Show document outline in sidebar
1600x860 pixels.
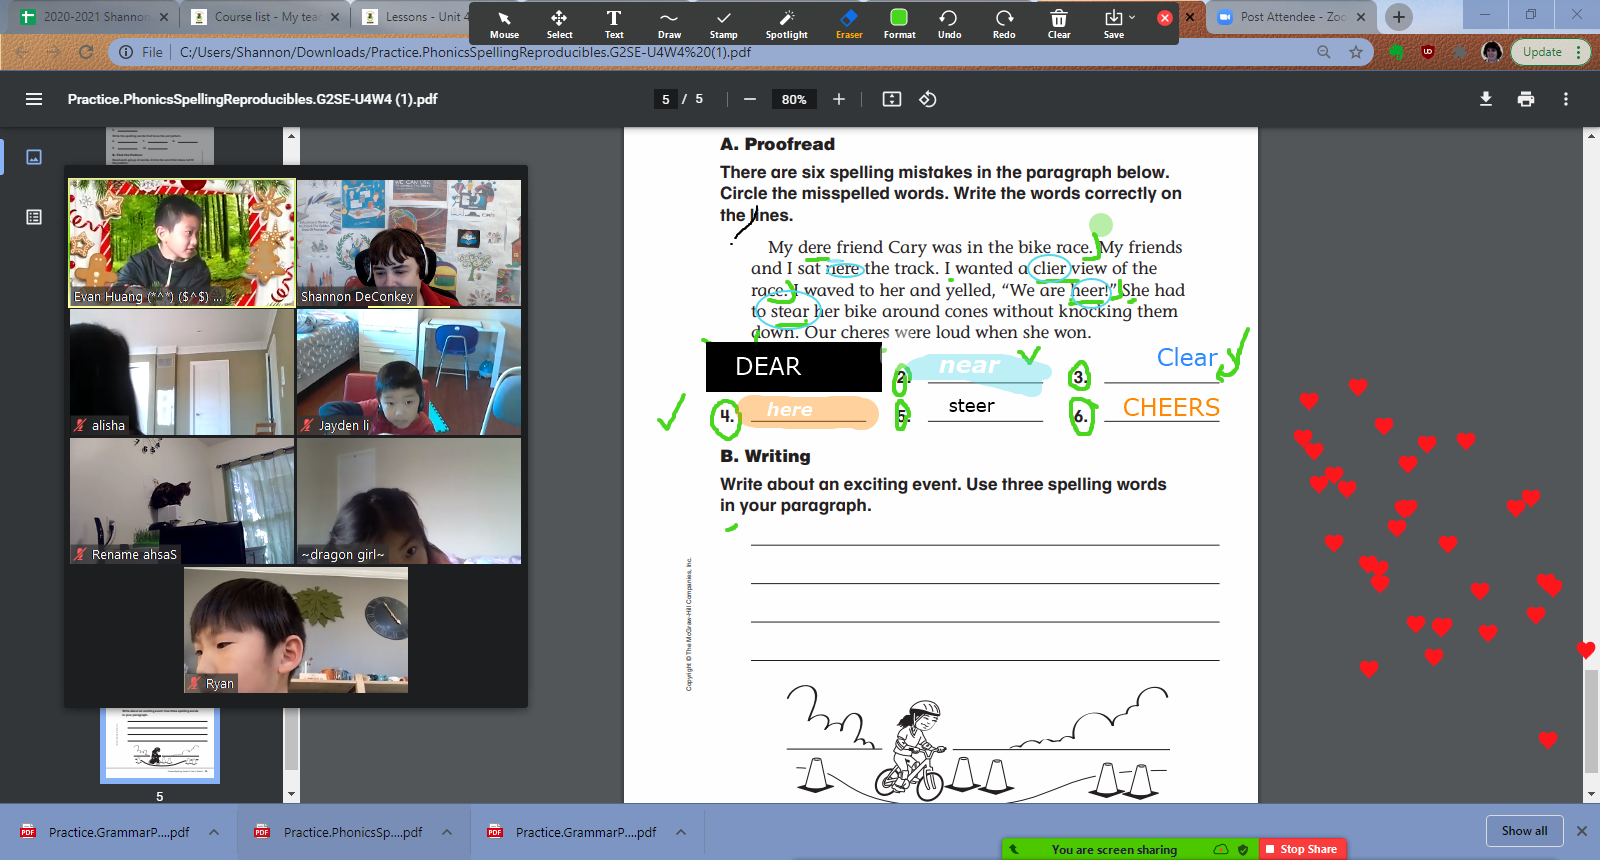[34, 217]
